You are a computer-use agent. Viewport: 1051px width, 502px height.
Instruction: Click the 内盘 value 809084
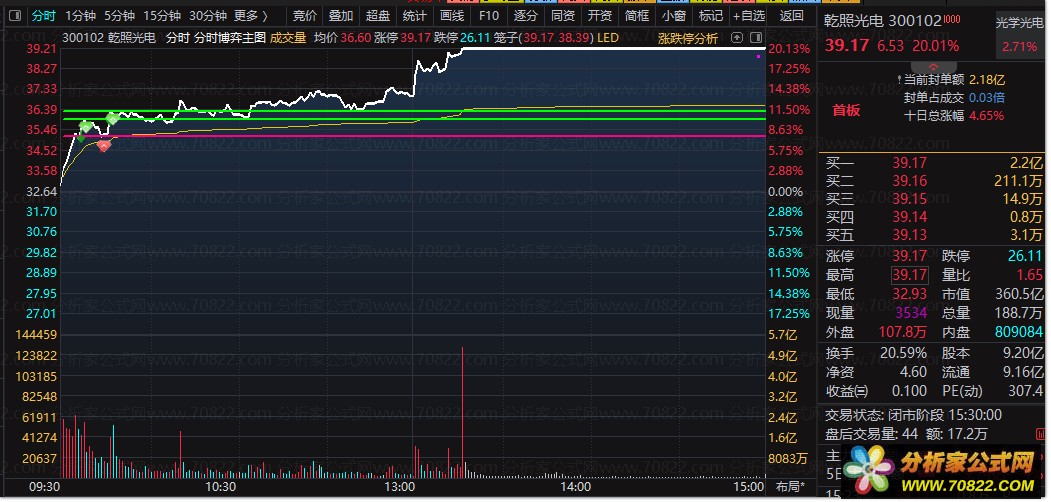pyautogui.click(x=1019, y=332)
